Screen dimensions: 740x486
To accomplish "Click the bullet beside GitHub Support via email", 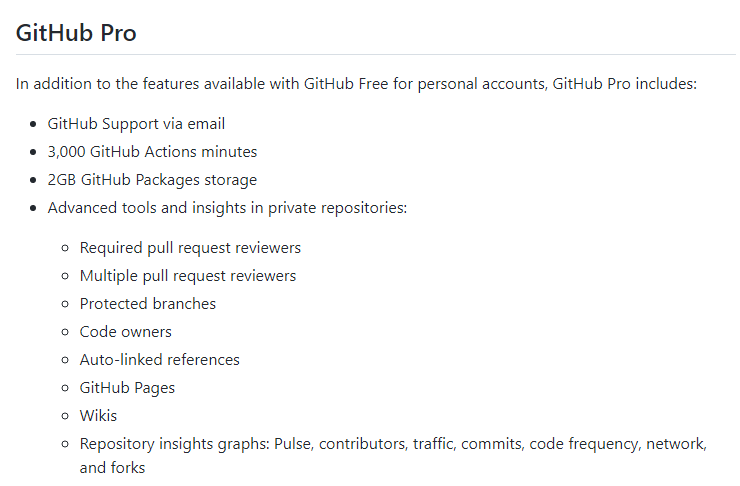I will tap(33, 125).
